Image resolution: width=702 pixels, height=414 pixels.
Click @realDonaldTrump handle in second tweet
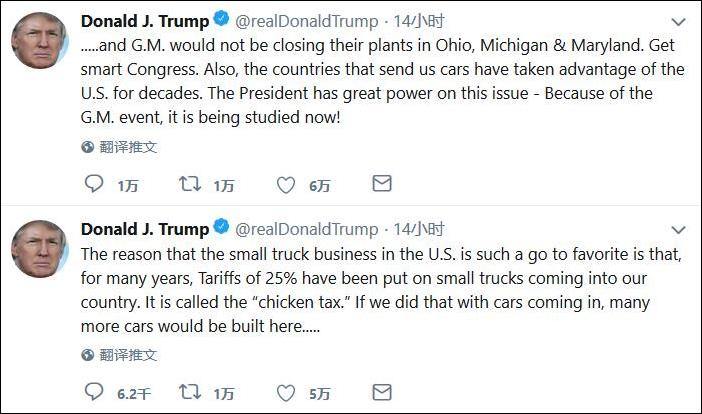click(x=307, y=229)
